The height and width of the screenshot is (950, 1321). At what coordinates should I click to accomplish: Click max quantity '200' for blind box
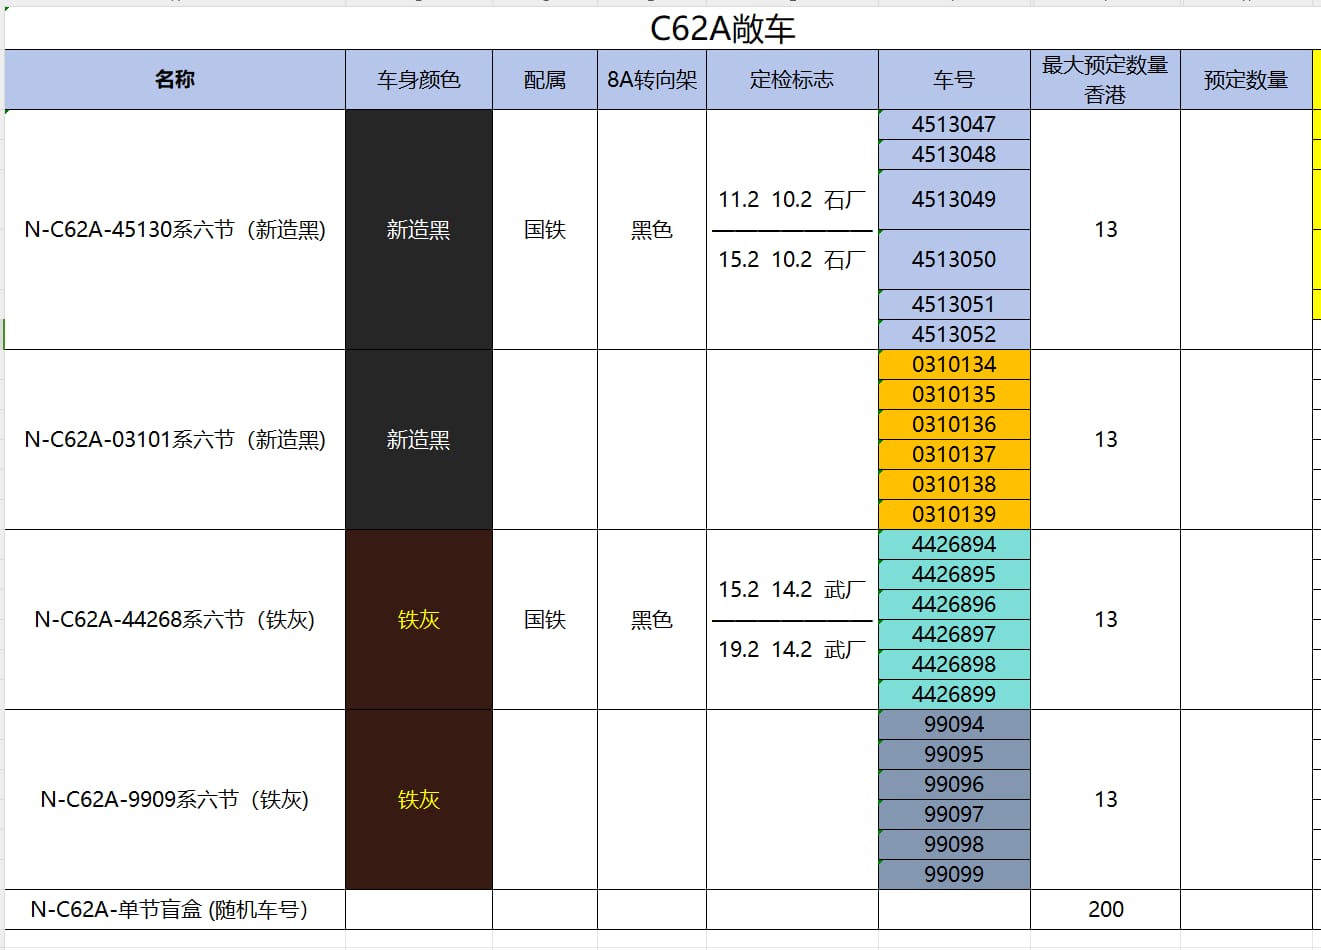(x=1105, y=910)
